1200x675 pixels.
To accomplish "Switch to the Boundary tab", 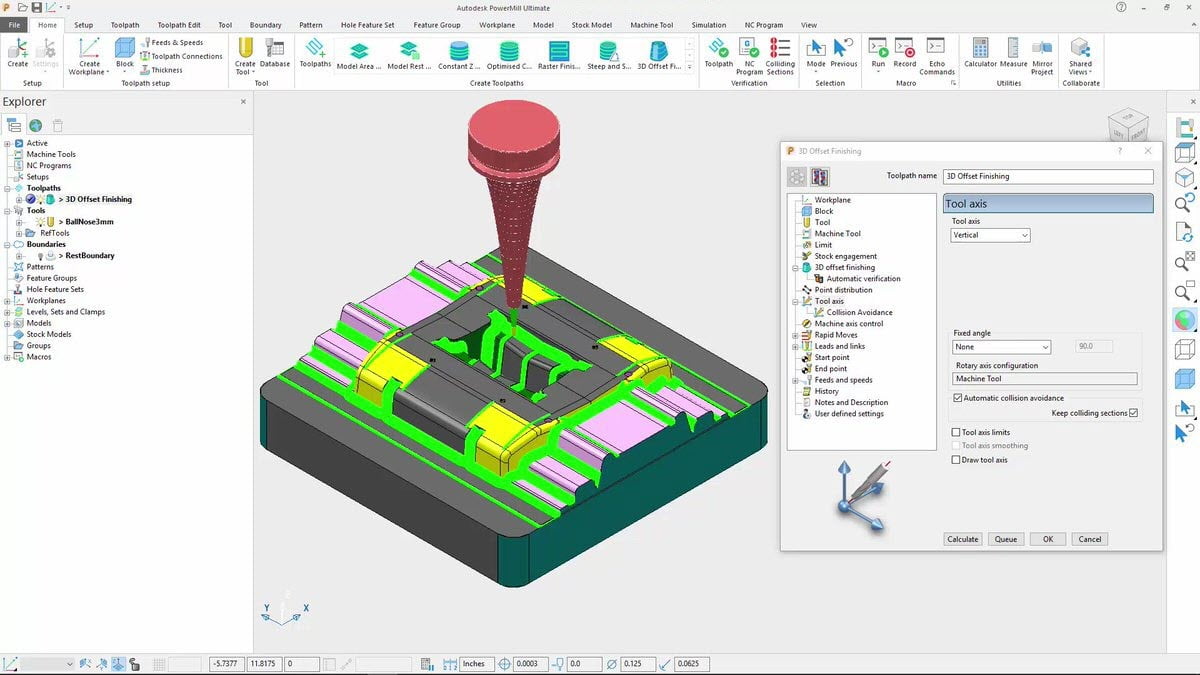I will pyautogui.click(x=265, y=25).
